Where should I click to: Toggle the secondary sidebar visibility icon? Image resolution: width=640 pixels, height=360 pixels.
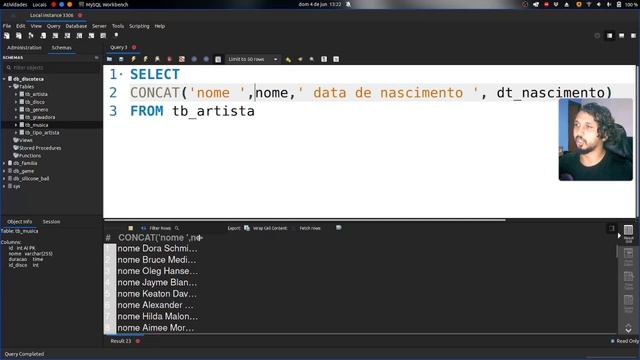coord(633,36)
